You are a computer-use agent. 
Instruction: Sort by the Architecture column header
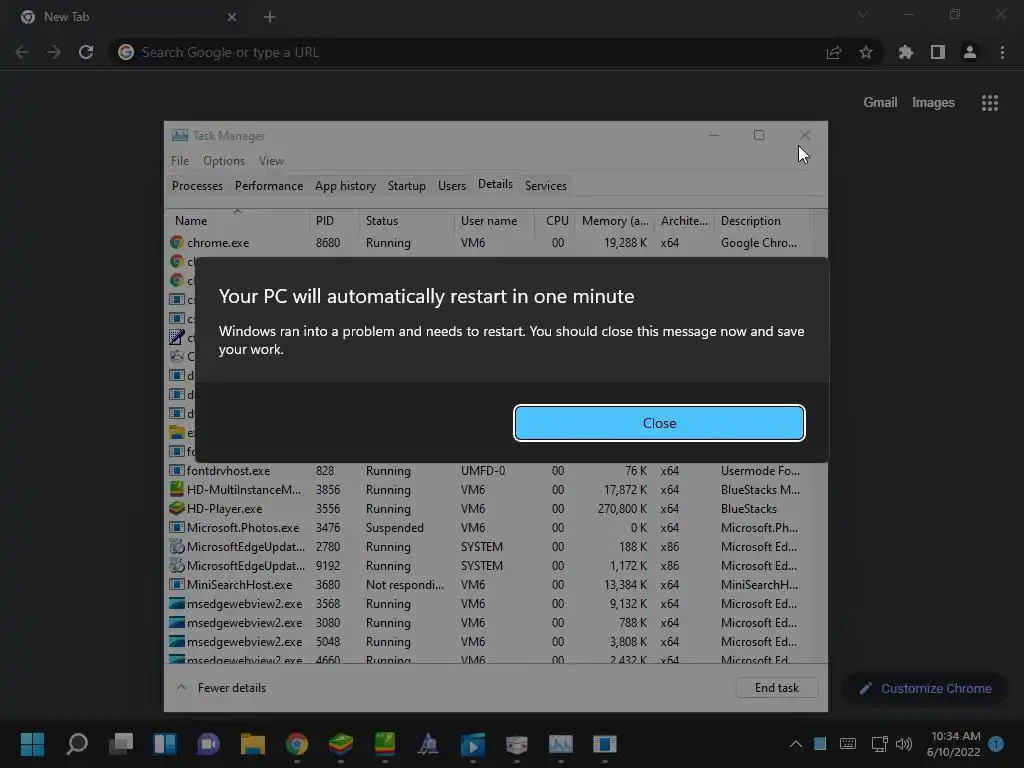coord(684,221)
